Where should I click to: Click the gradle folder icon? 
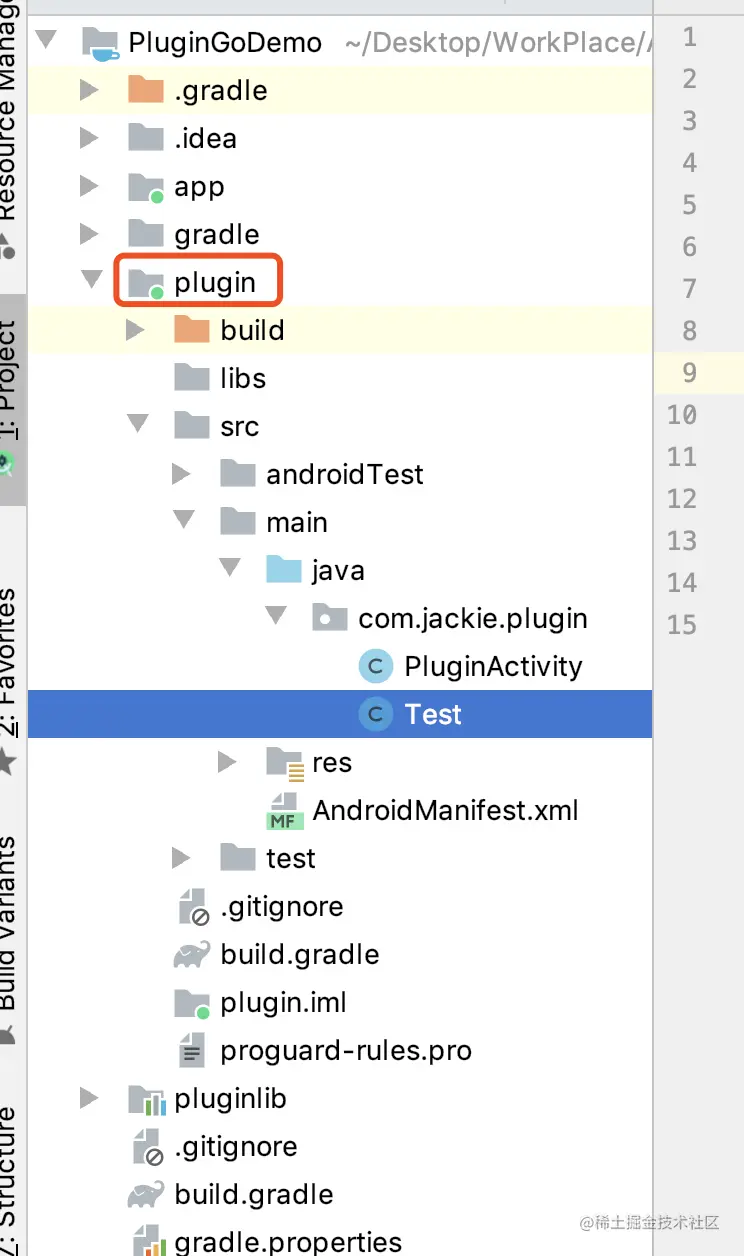point(146,234)
